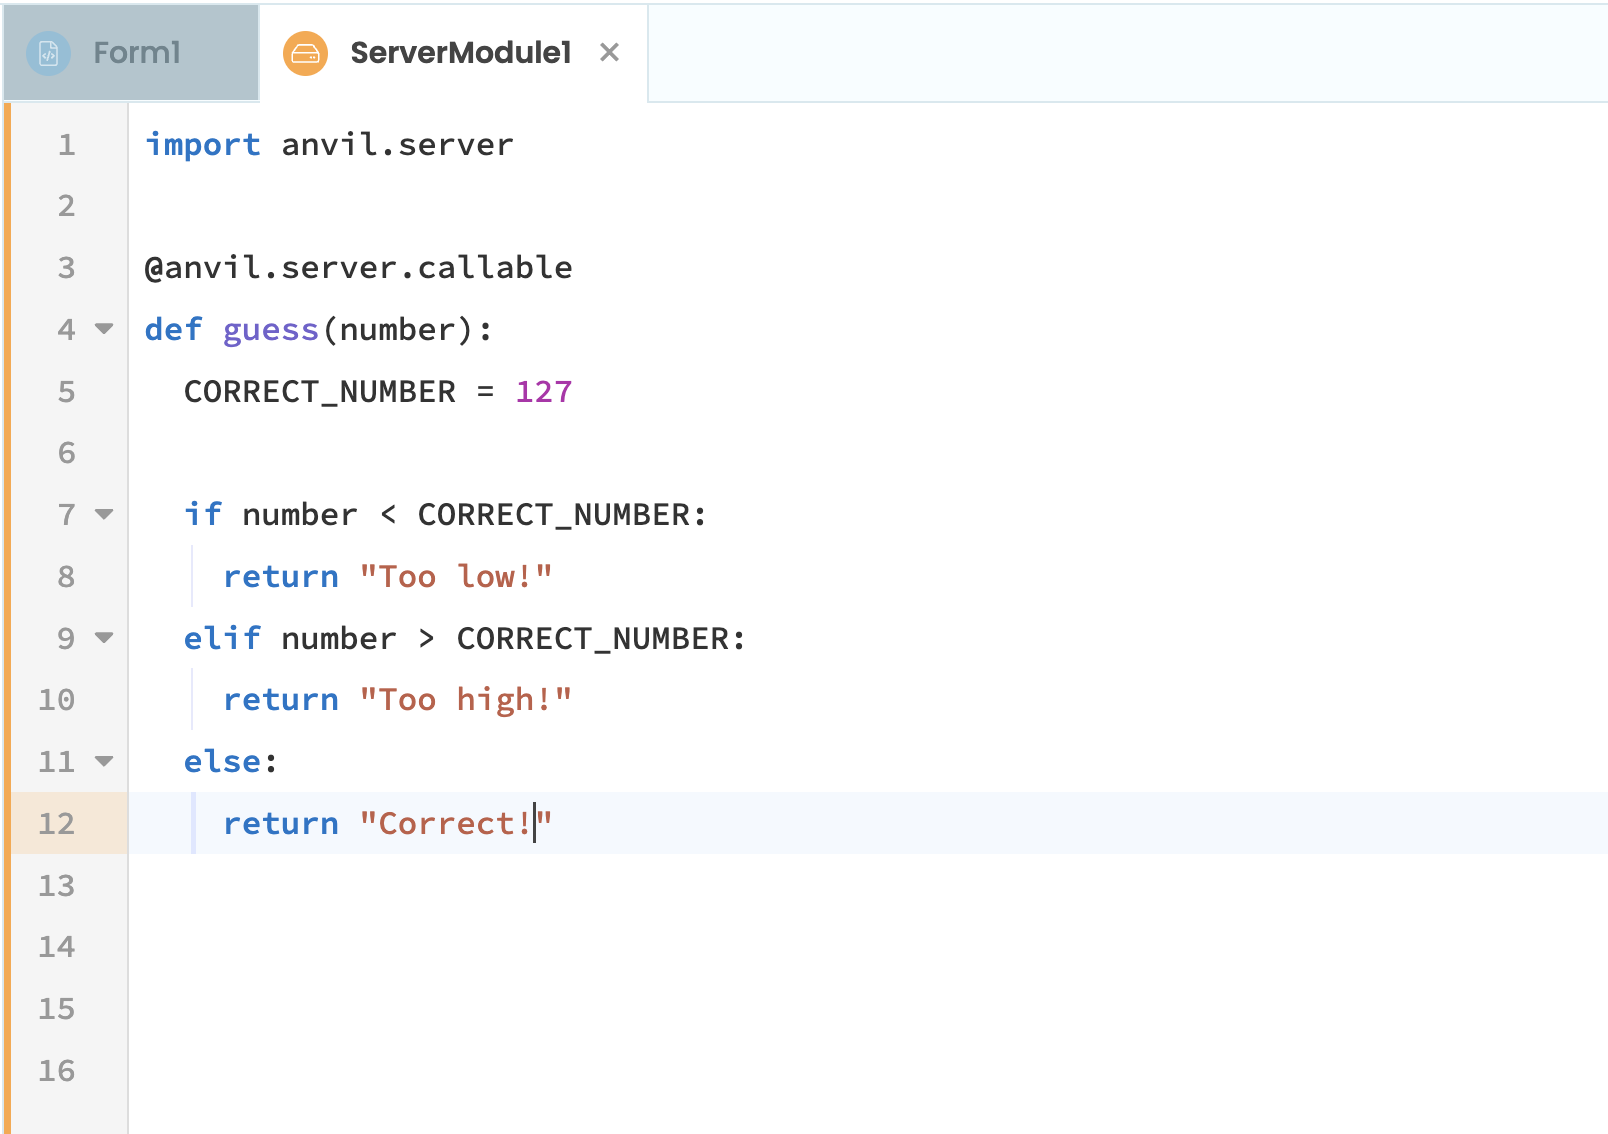Collapse the else block at line 11

pos(104,761)
